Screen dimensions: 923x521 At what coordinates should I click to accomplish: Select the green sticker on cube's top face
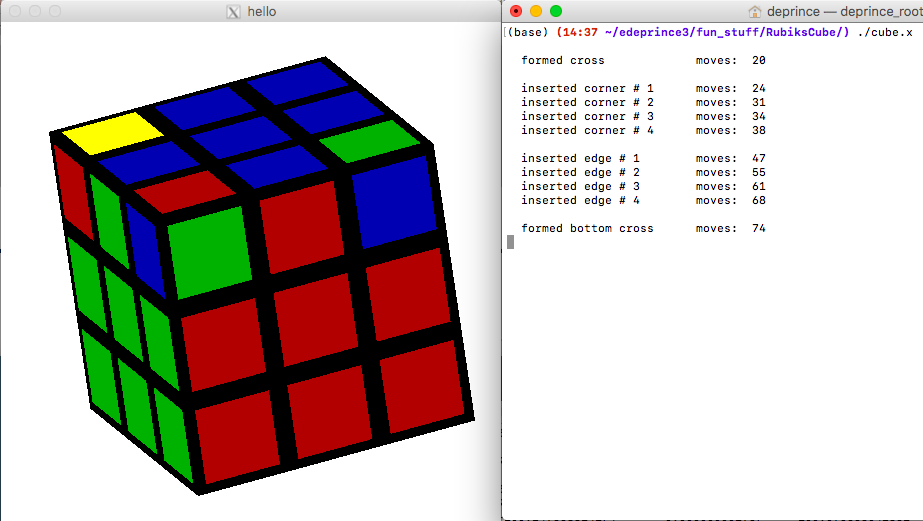[x=370, y=141]
